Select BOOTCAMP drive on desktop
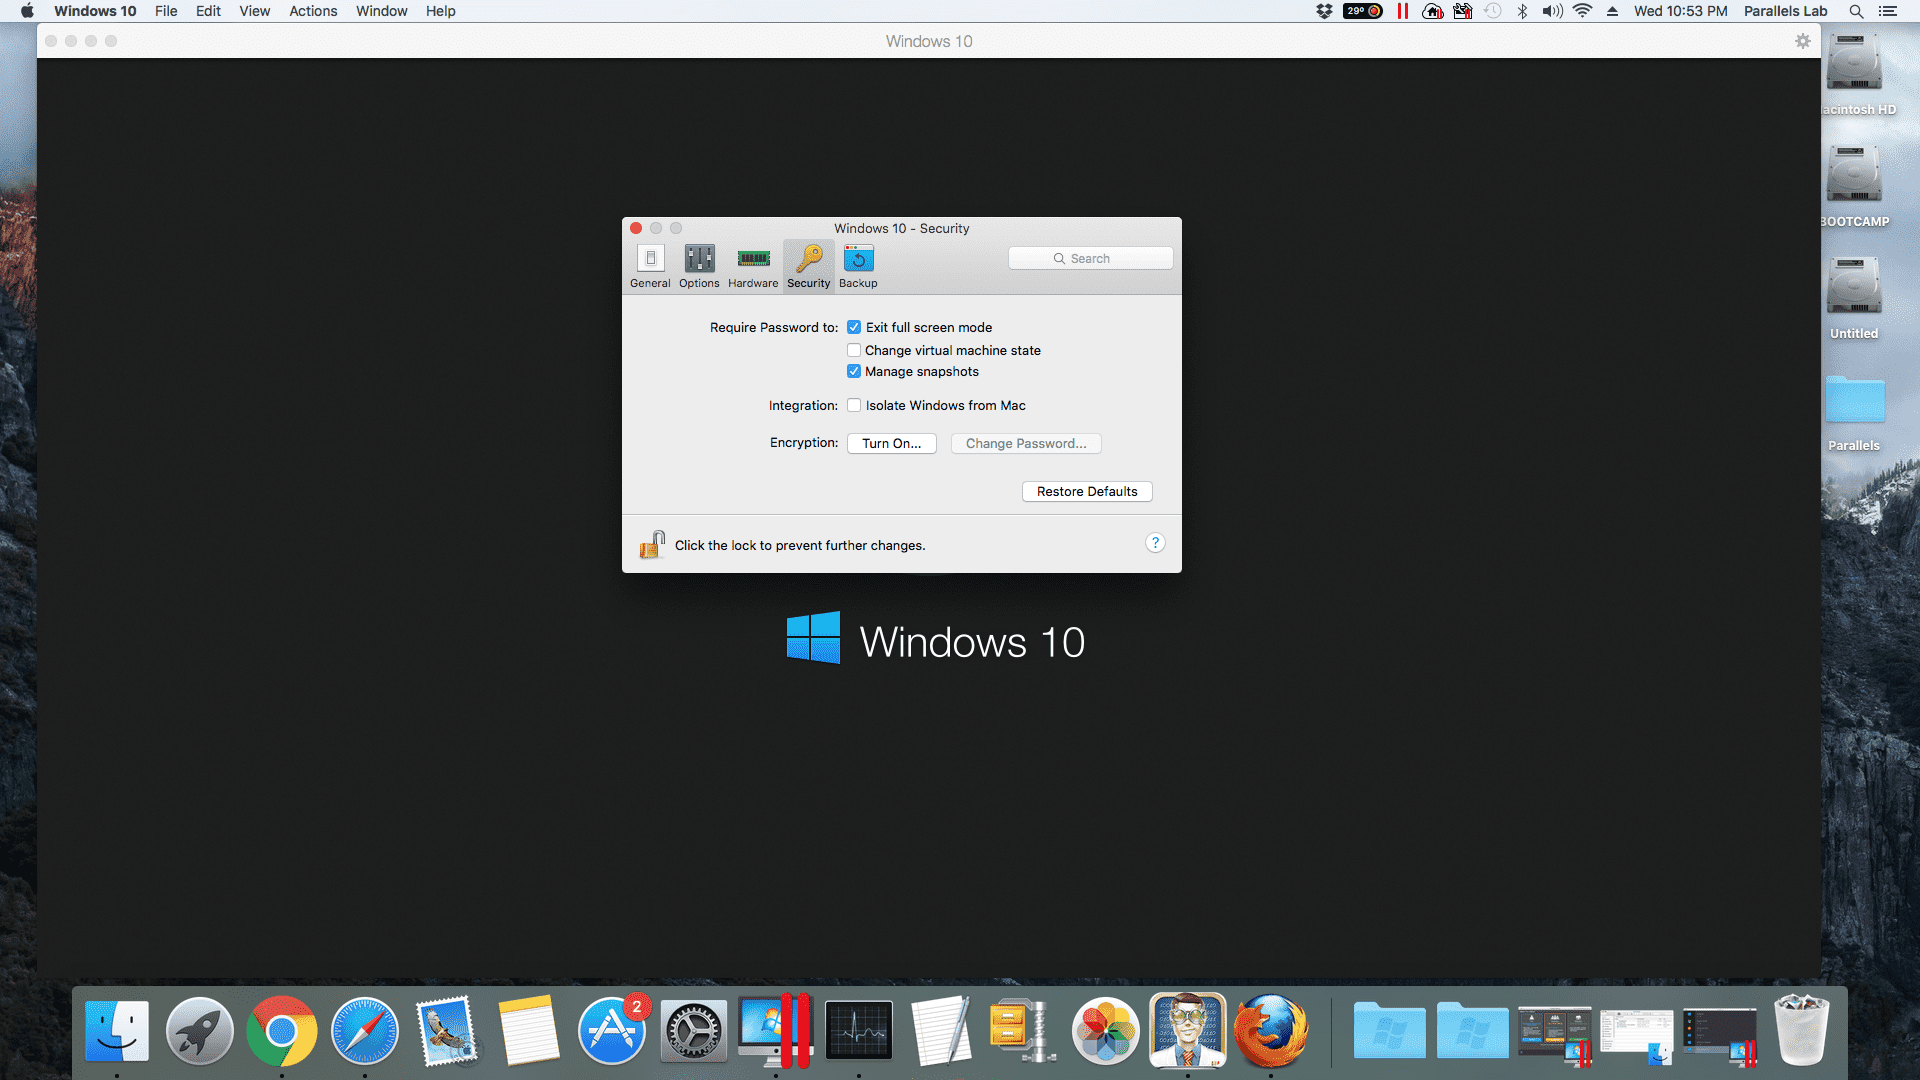This screenshot has width=1920, height=1080. (x=1853, y=186)
